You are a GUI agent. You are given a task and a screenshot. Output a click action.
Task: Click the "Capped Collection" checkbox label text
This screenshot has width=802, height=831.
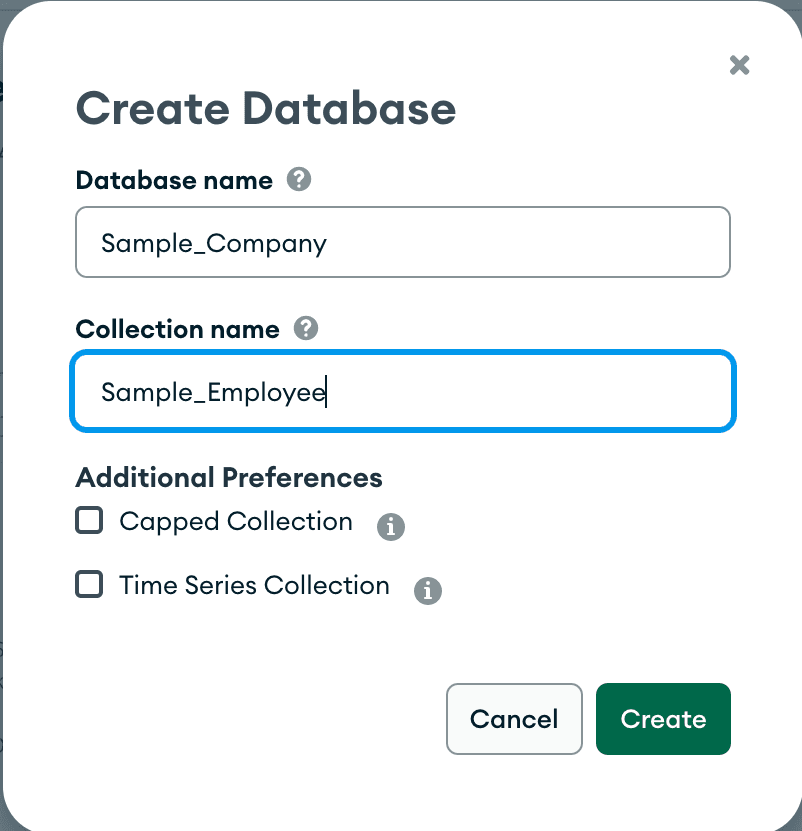pyautogui.click(x=235, y=522)
